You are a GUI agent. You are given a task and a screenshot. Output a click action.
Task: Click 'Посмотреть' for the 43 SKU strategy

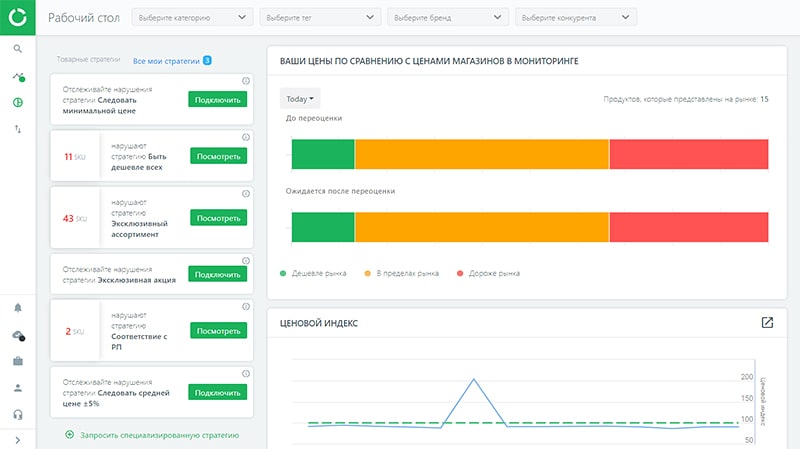(218, 218)
